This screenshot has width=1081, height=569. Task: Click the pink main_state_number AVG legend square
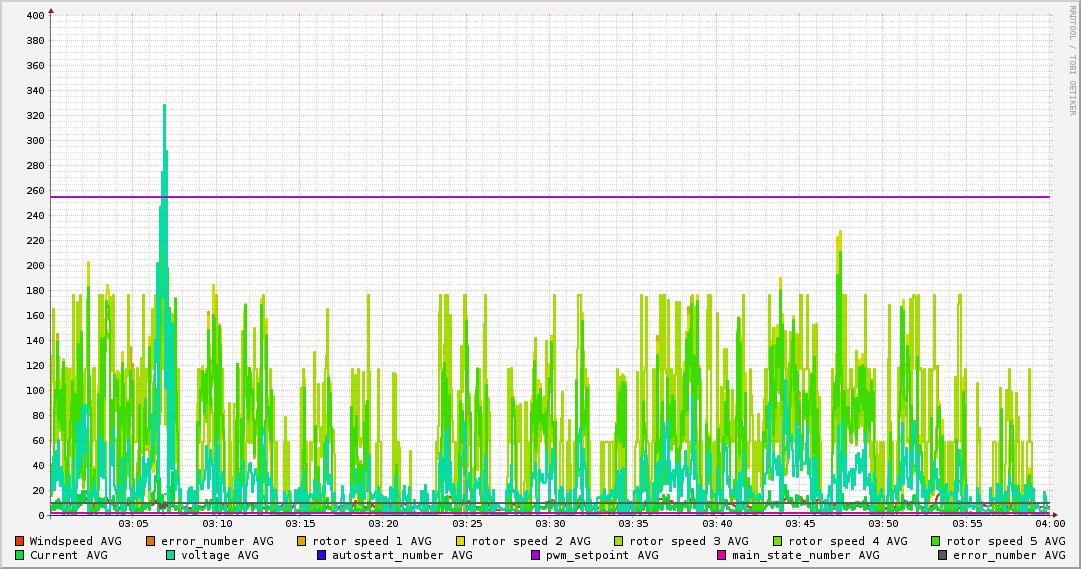722,555
